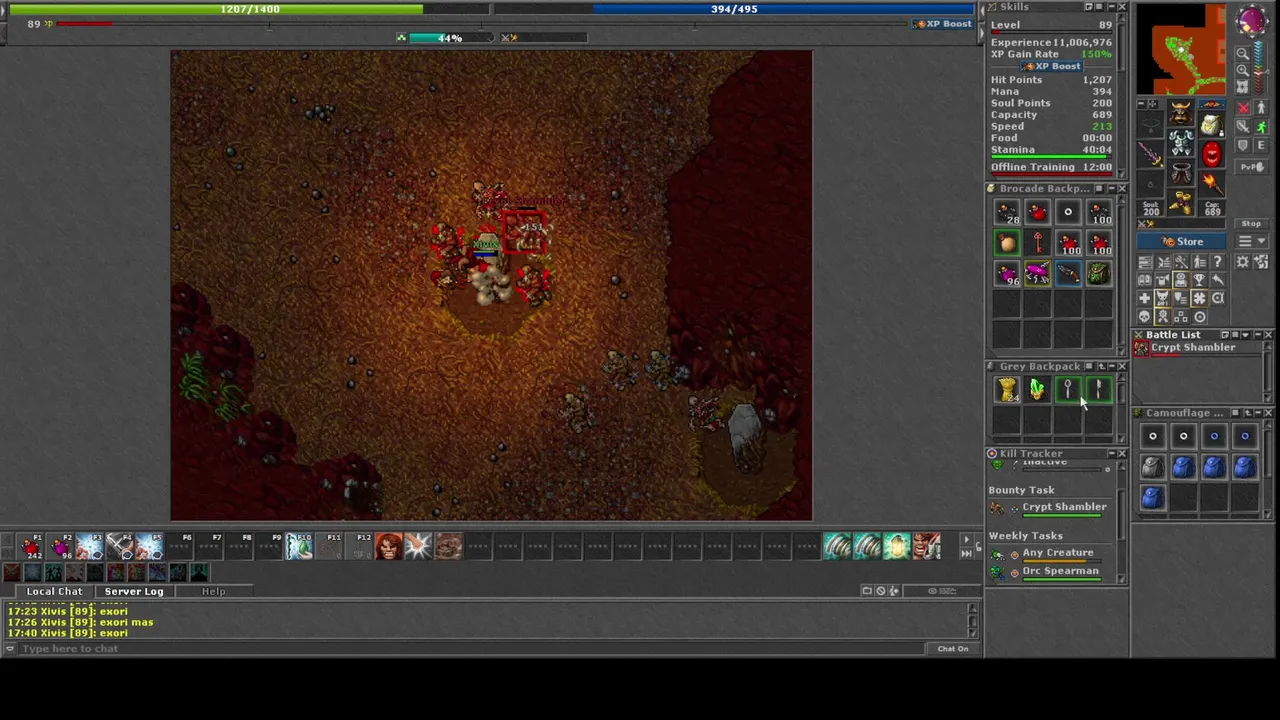This screenshot has height=720, width=1280.
Task: Click the helmet equipment slot
Action: coord(1181,111)
